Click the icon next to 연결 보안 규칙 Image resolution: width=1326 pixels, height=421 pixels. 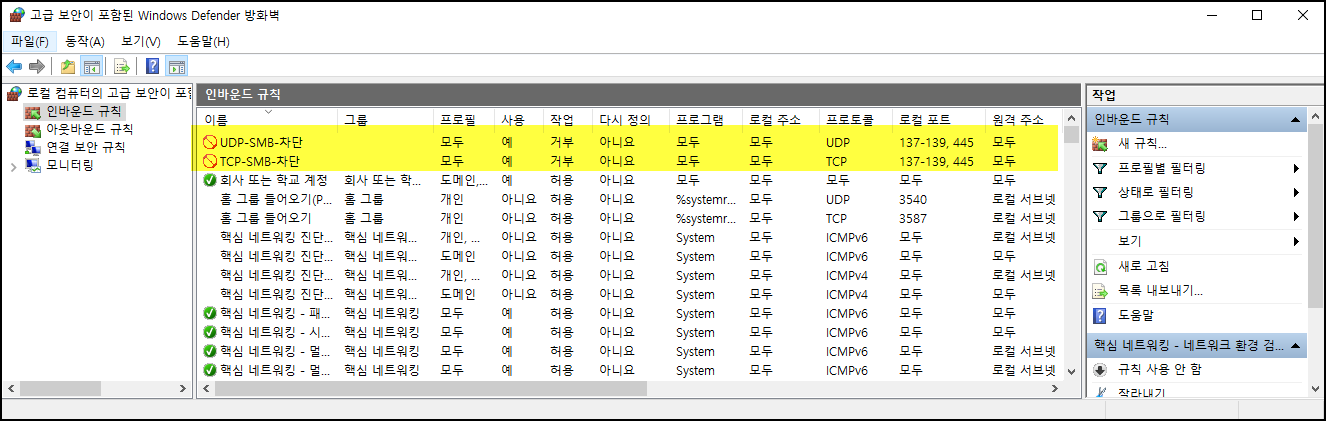pos(33,147)
